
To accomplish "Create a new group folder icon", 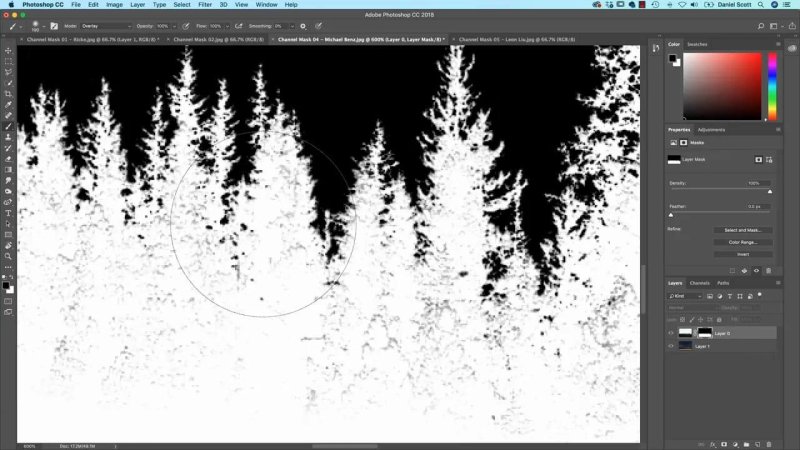I will (746, 444).
